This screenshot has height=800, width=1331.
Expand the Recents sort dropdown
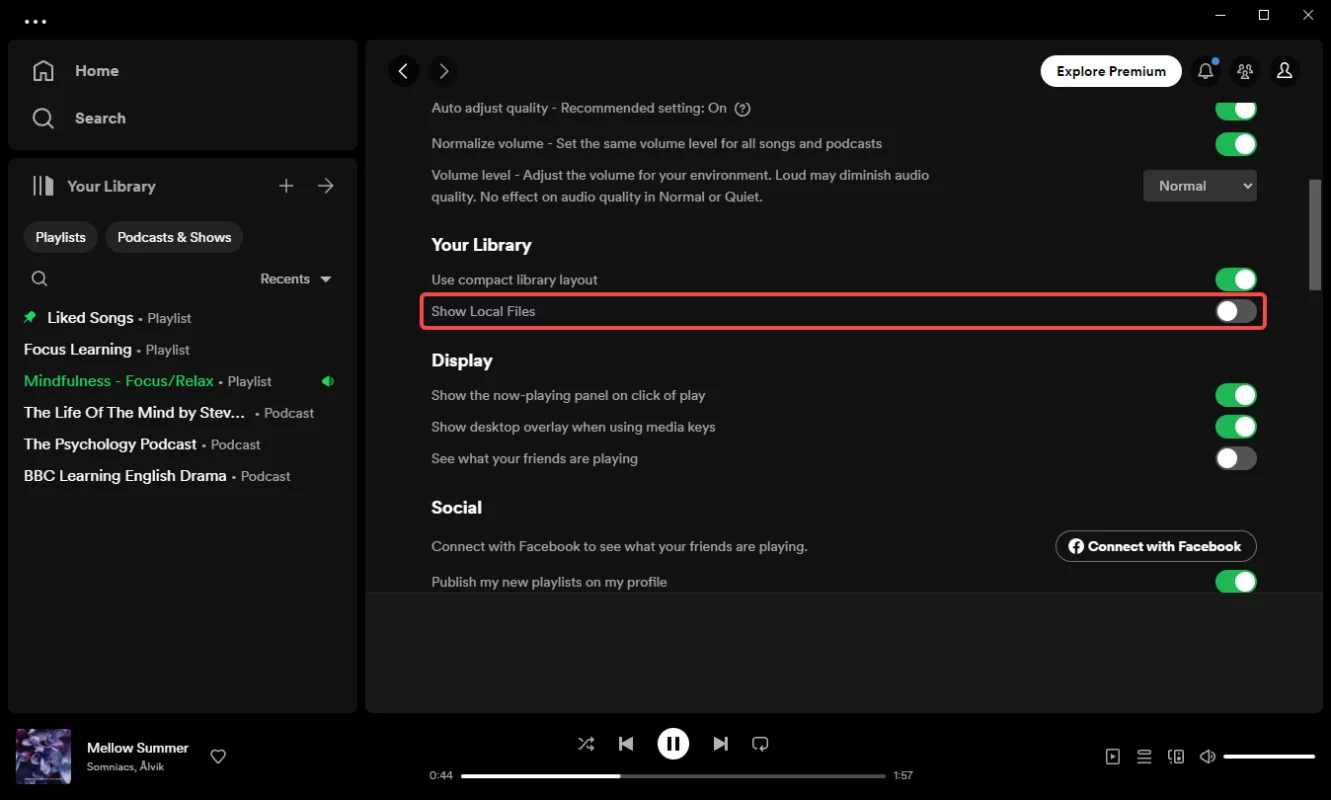(x=295, y=279)
